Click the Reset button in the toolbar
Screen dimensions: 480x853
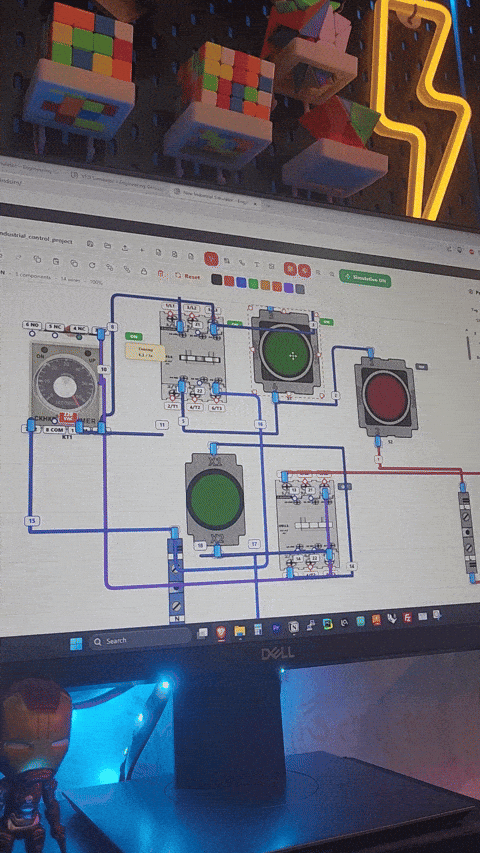[188, 276]
